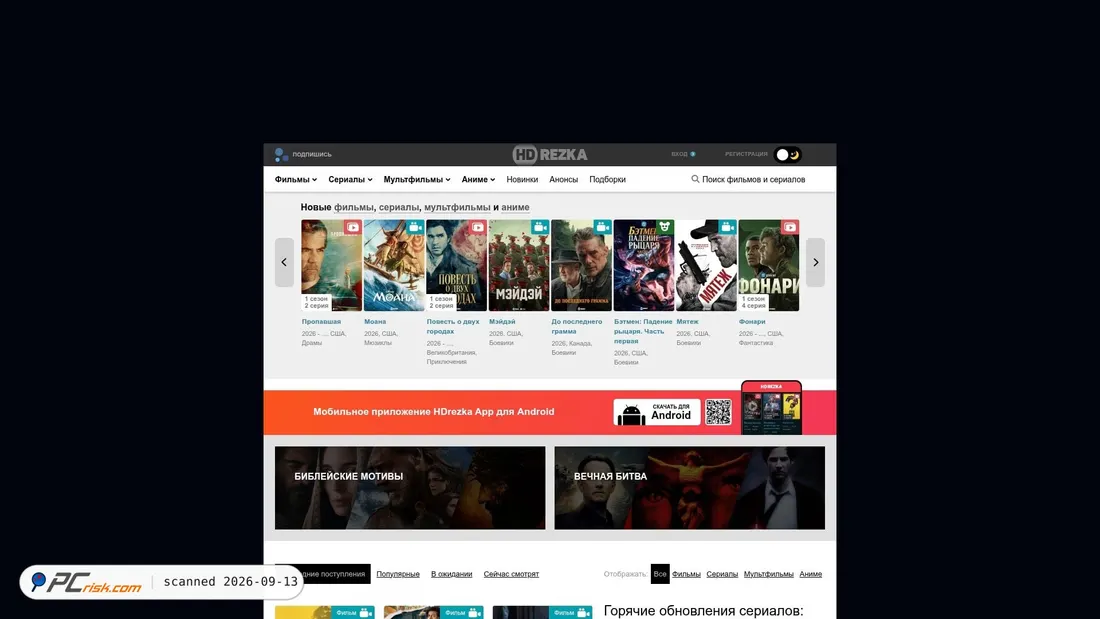This screenshot has height=619, width=1100.
Task: Click the subscribe people icon
Action: [281, 154]
